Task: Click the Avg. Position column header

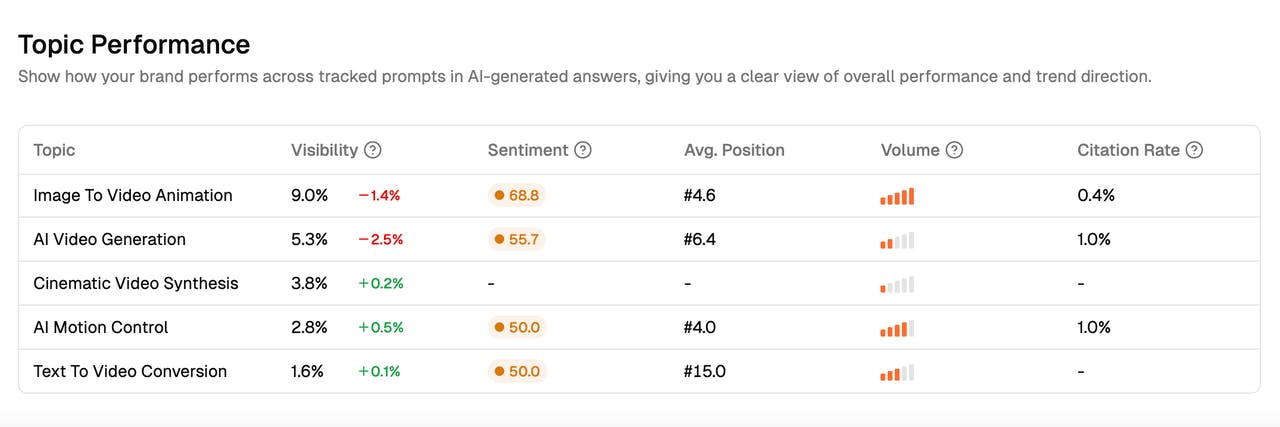Action: [734, 150]
